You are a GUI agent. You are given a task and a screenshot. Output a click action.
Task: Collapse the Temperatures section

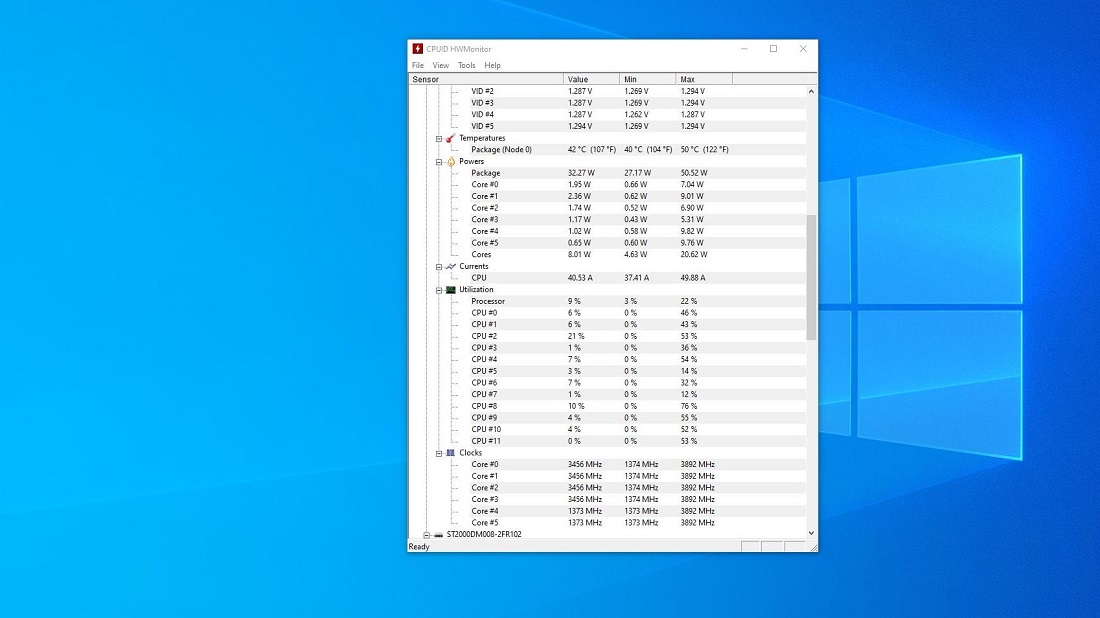pyautogui.click(x=439, y=139)
